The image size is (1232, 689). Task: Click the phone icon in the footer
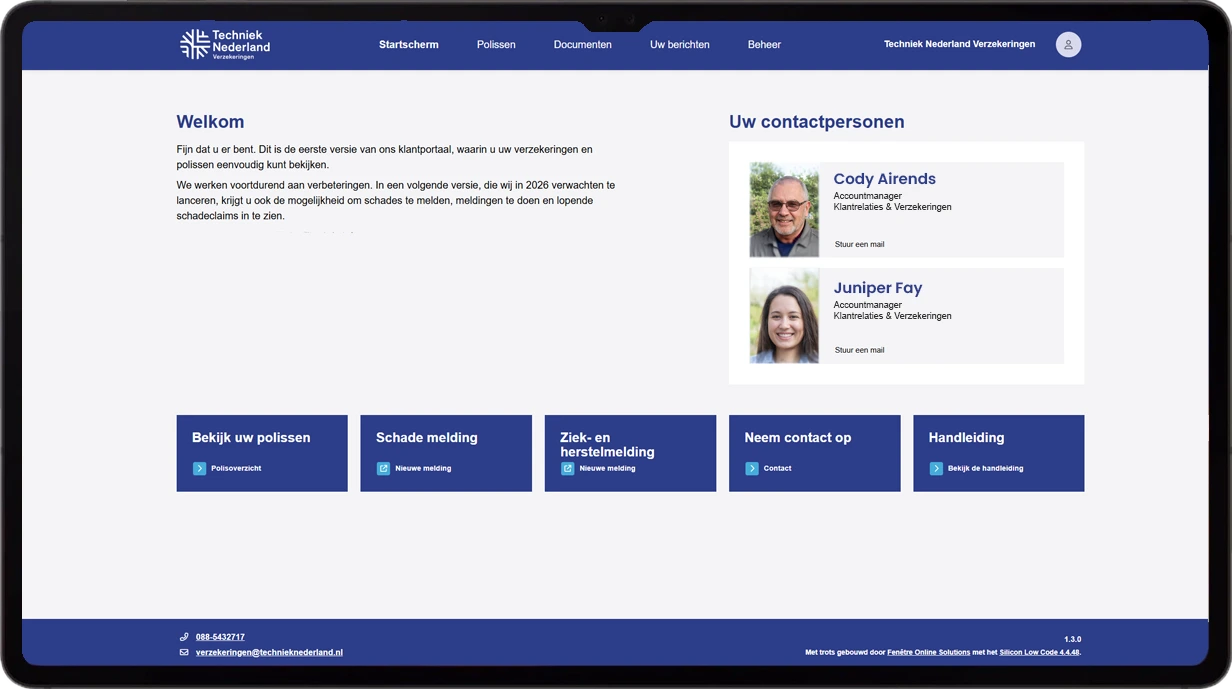point(184,637)
